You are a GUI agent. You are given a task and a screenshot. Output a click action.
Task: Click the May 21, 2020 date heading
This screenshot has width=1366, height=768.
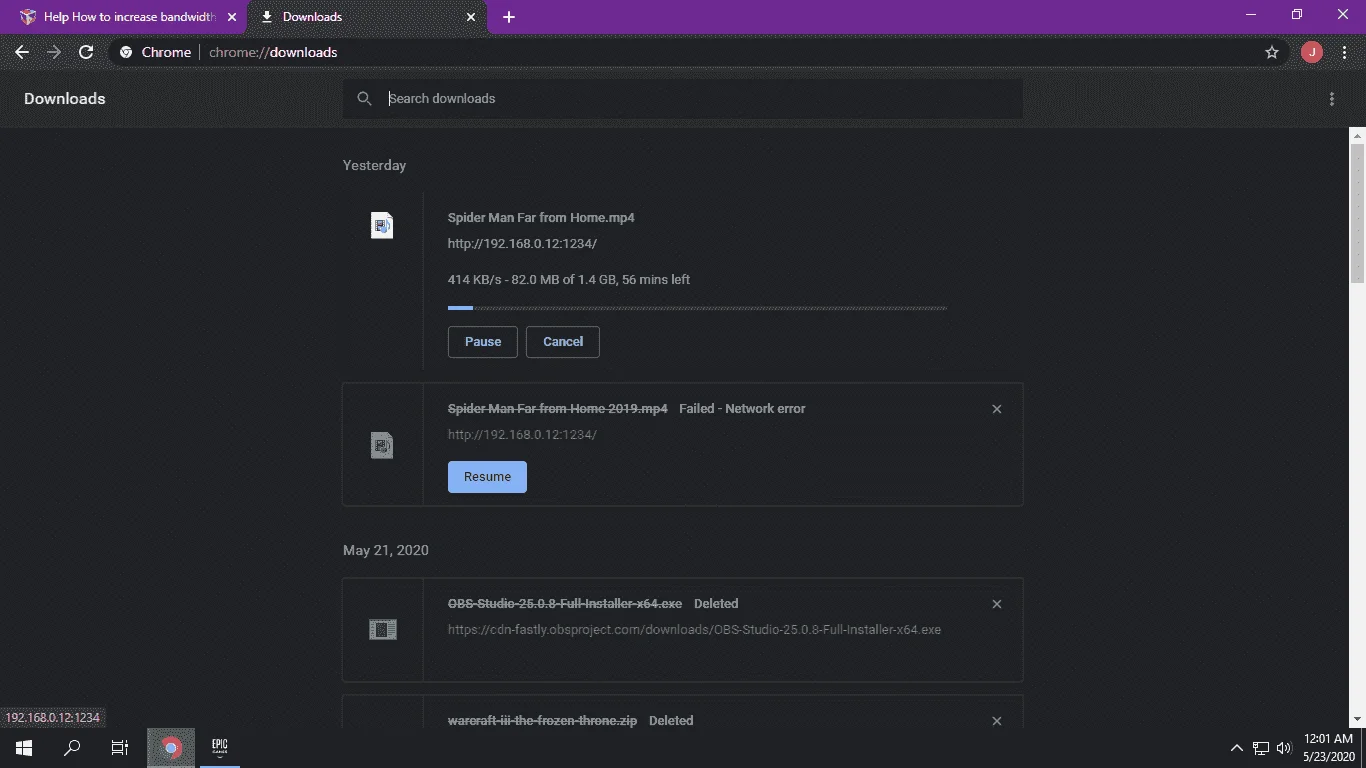point(386,551)
